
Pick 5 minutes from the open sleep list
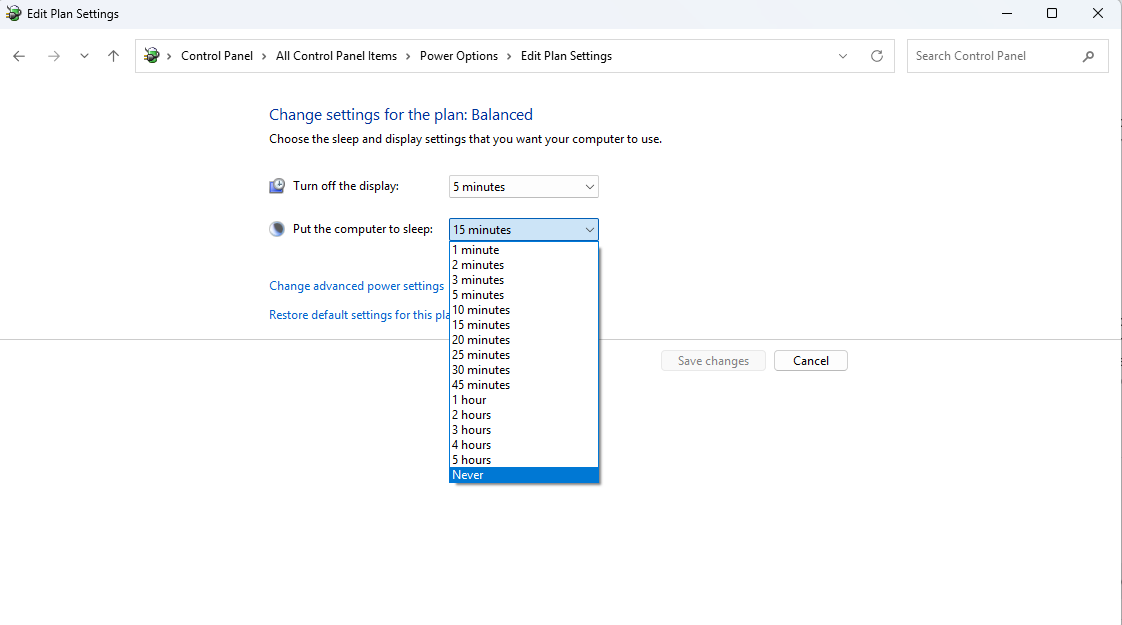(x=524, y=295)
